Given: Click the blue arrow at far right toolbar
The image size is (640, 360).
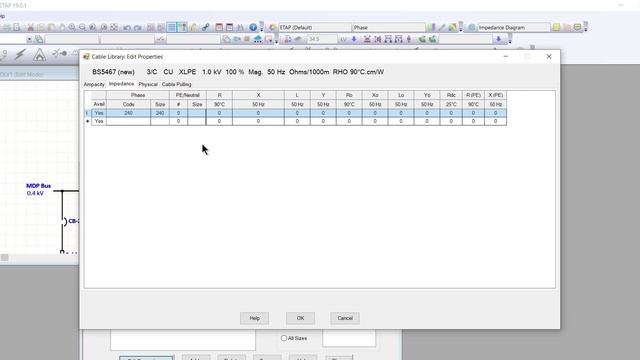Looking at the screenshot, I should coord(498,39).
